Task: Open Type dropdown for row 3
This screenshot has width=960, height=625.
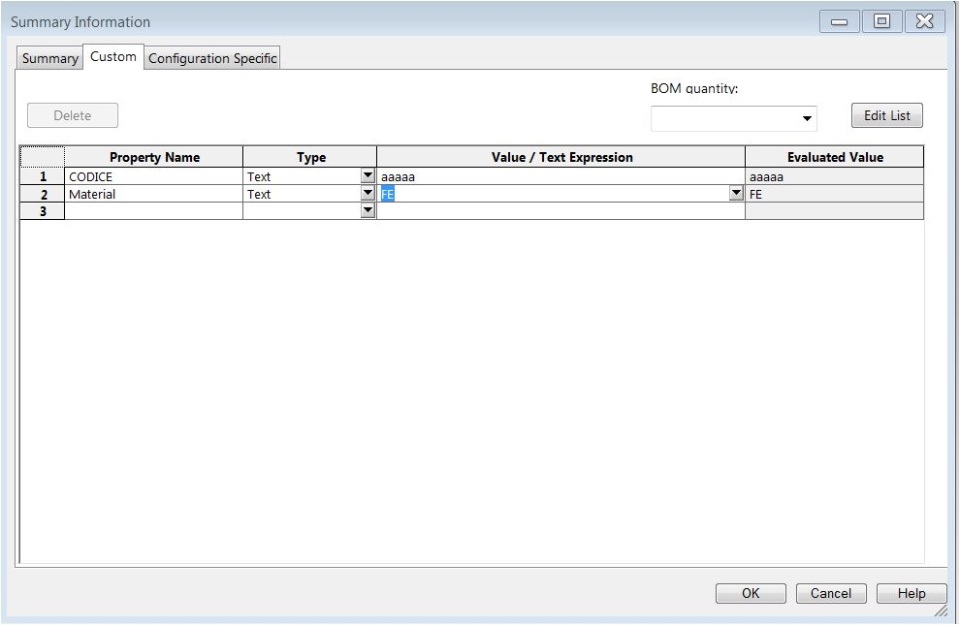Action: (367, 211)
